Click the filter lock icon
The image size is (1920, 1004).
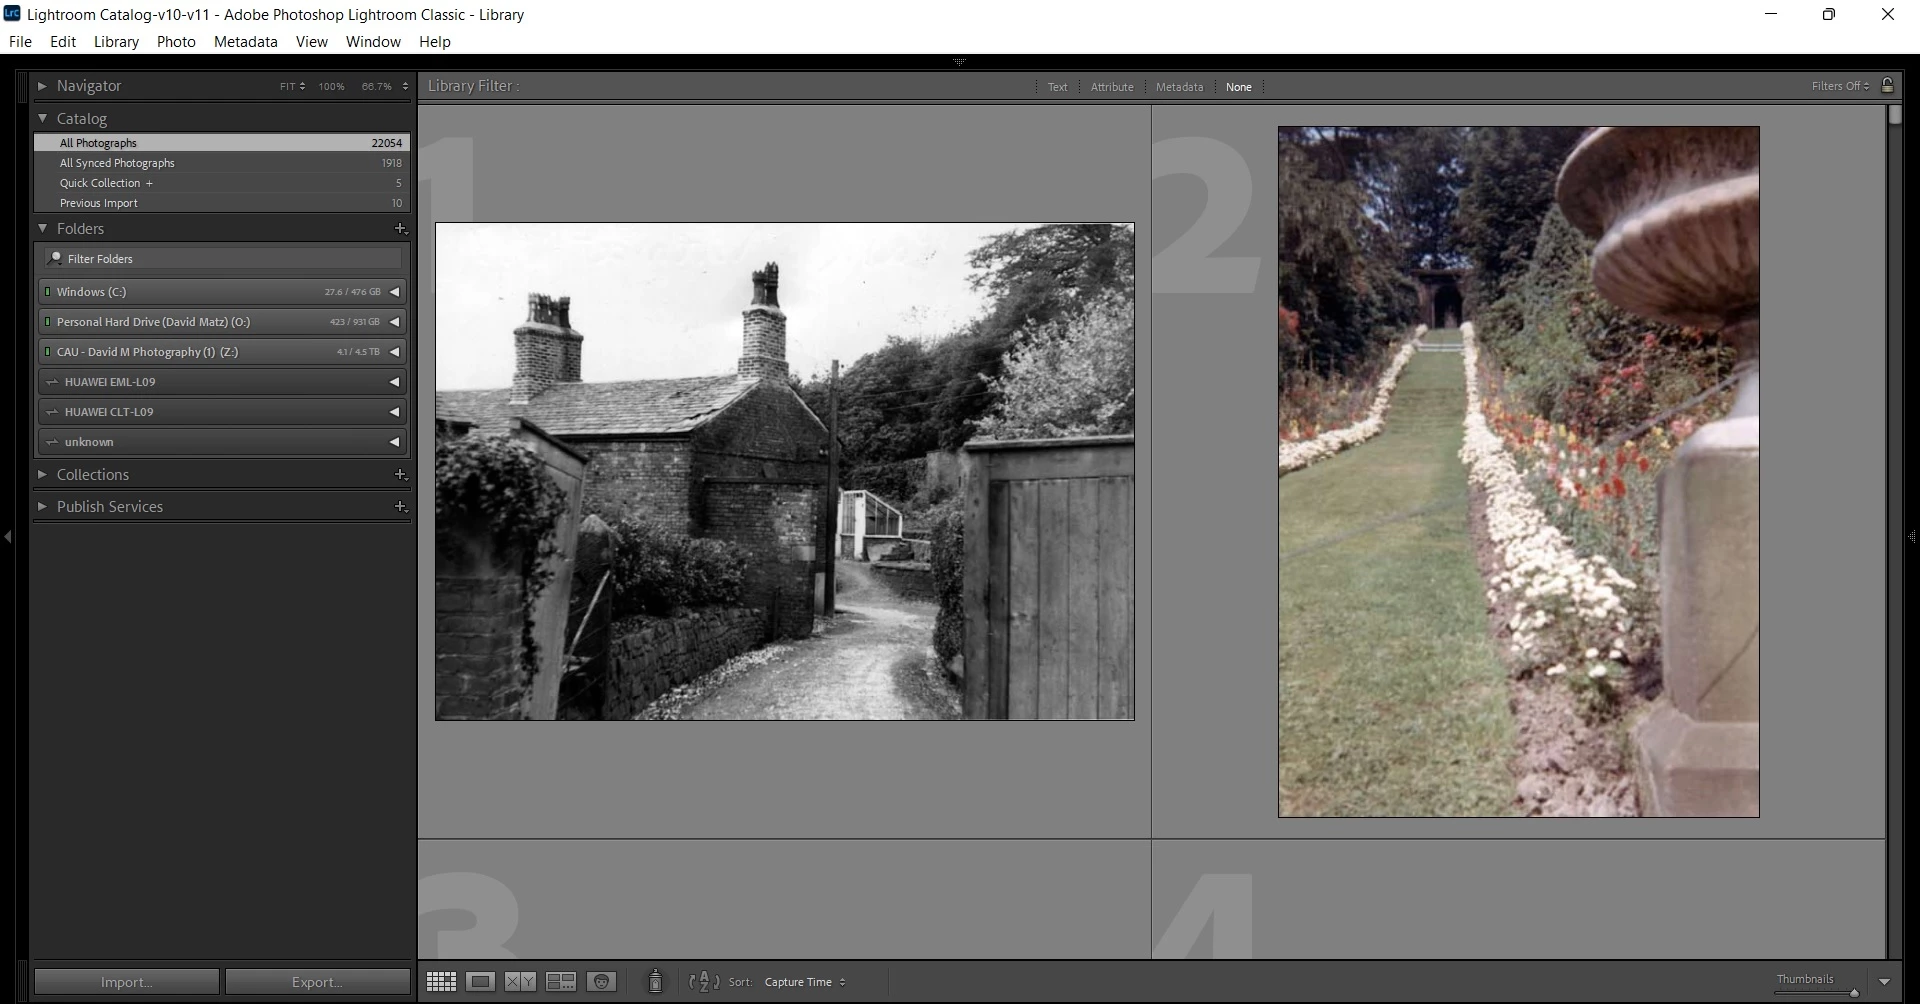1887,86
